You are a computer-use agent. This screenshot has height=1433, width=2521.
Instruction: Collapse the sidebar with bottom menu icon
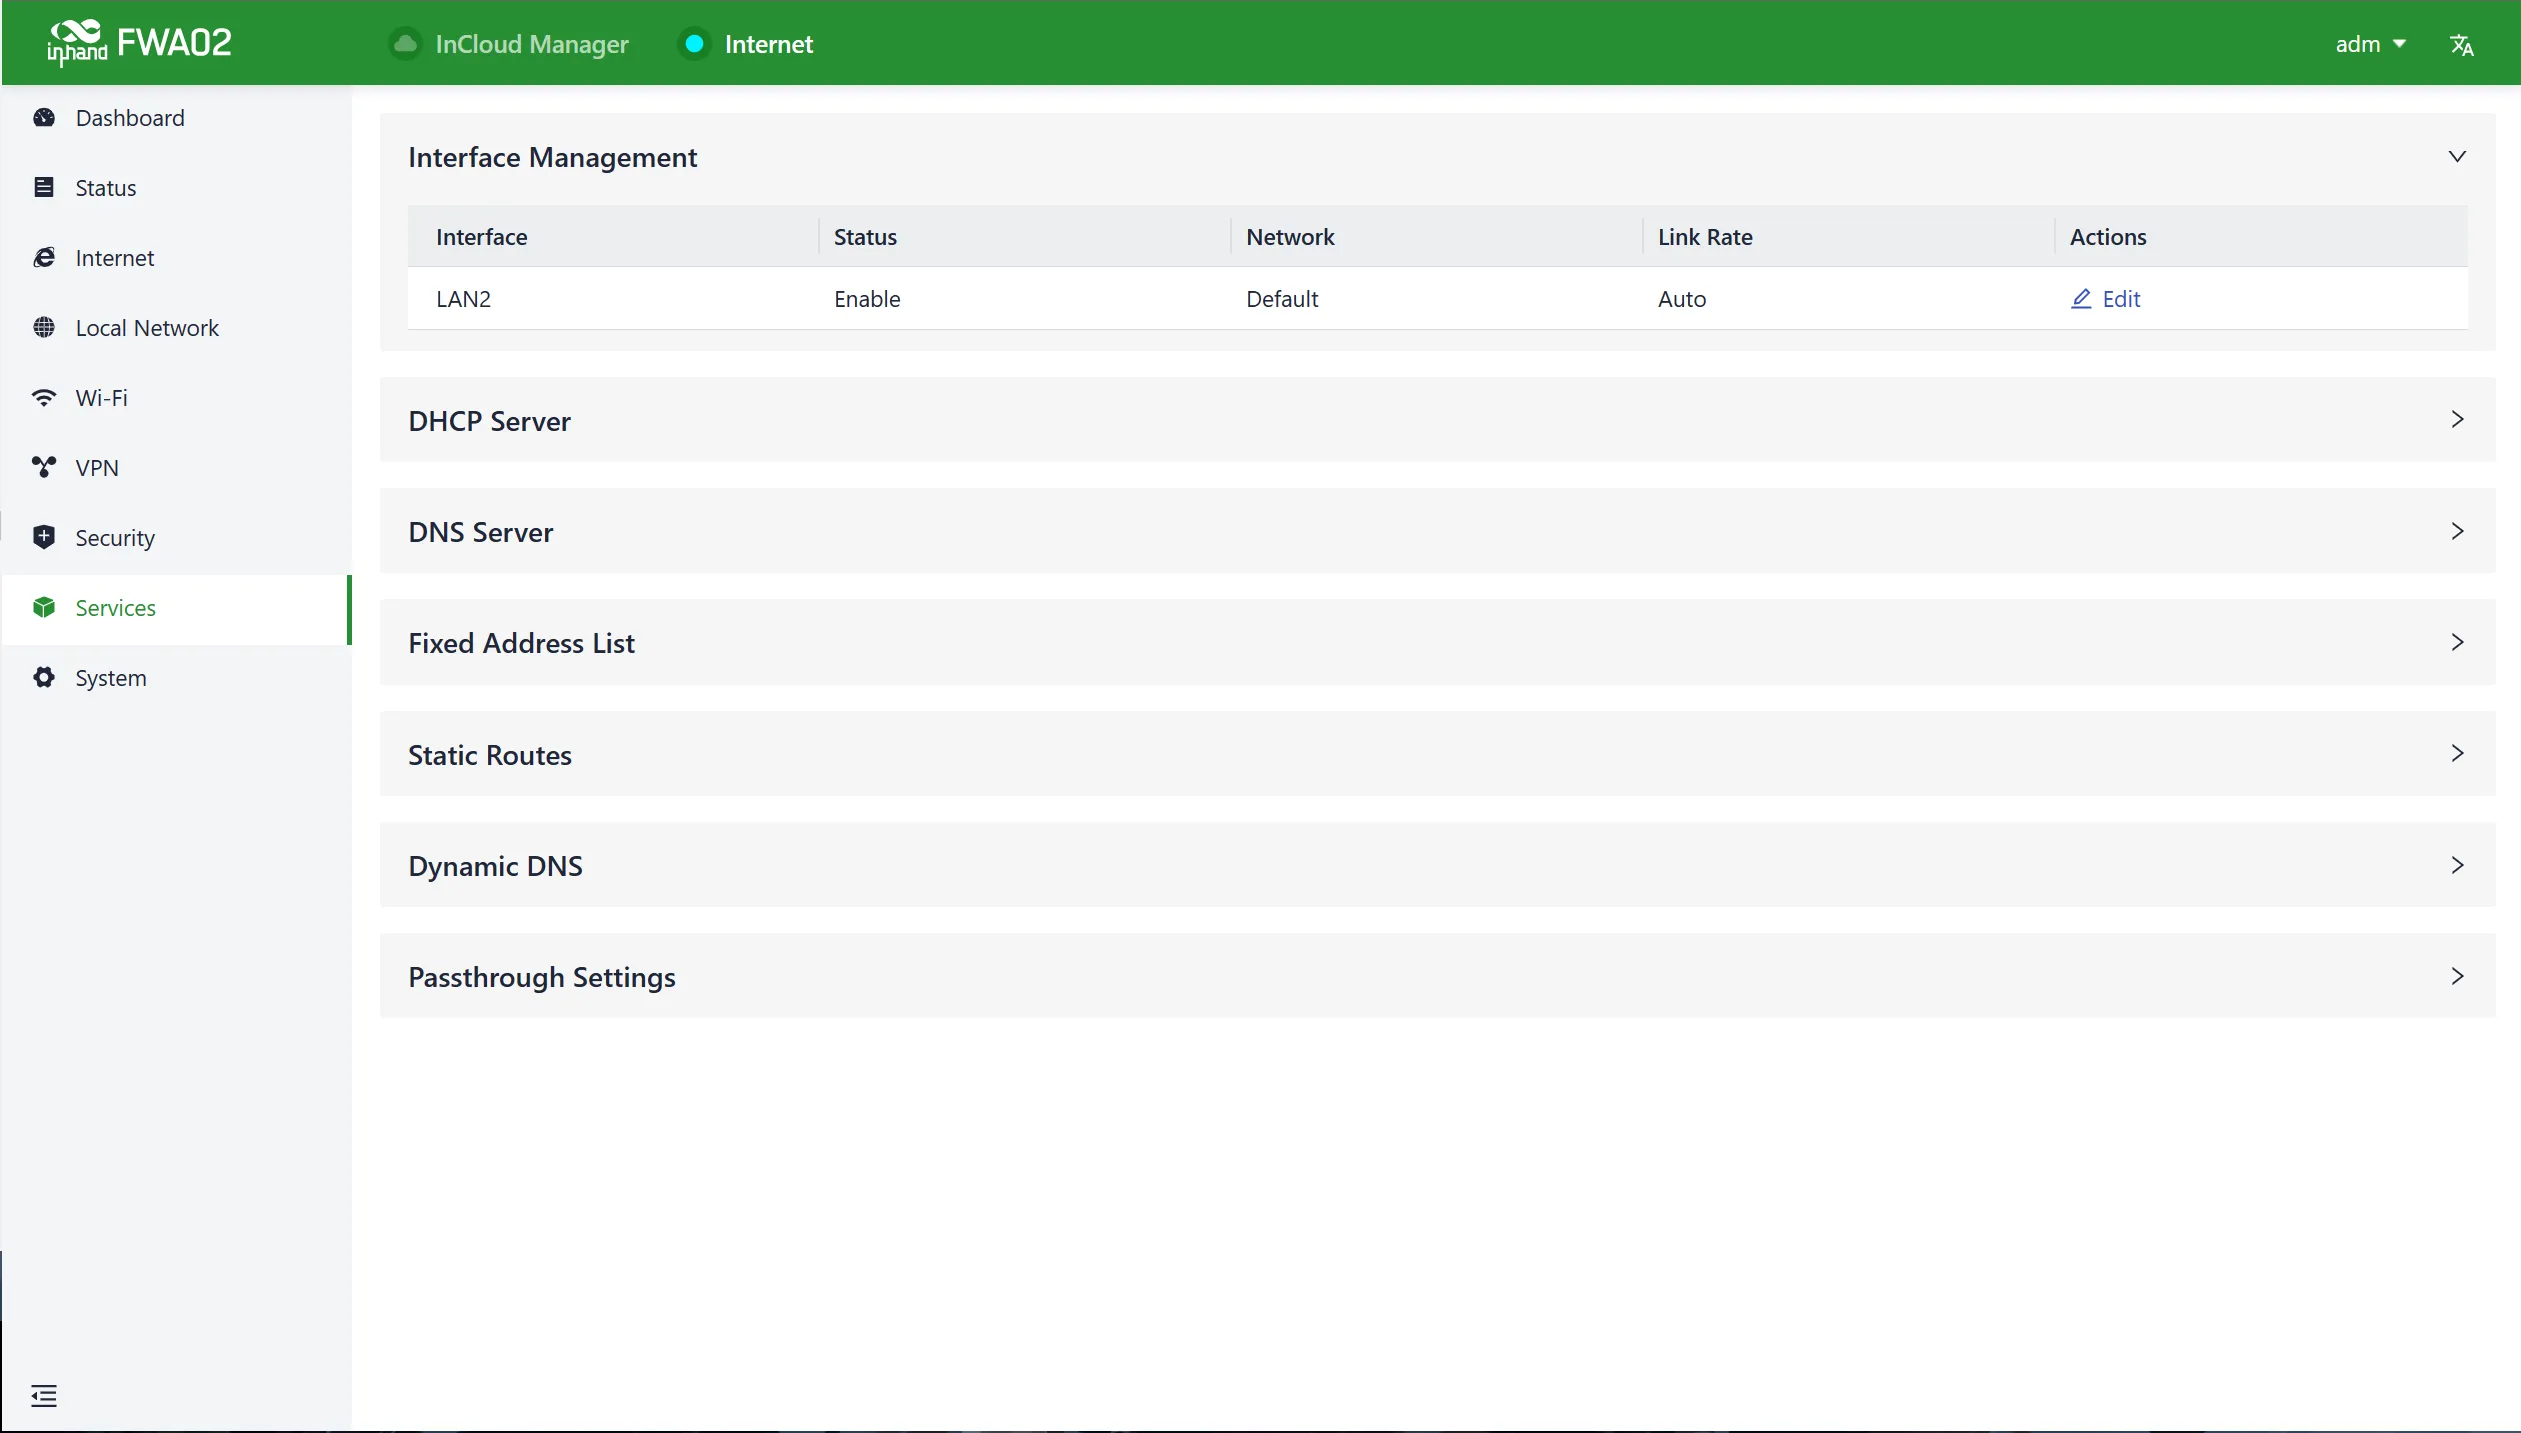pos(44,1396)
